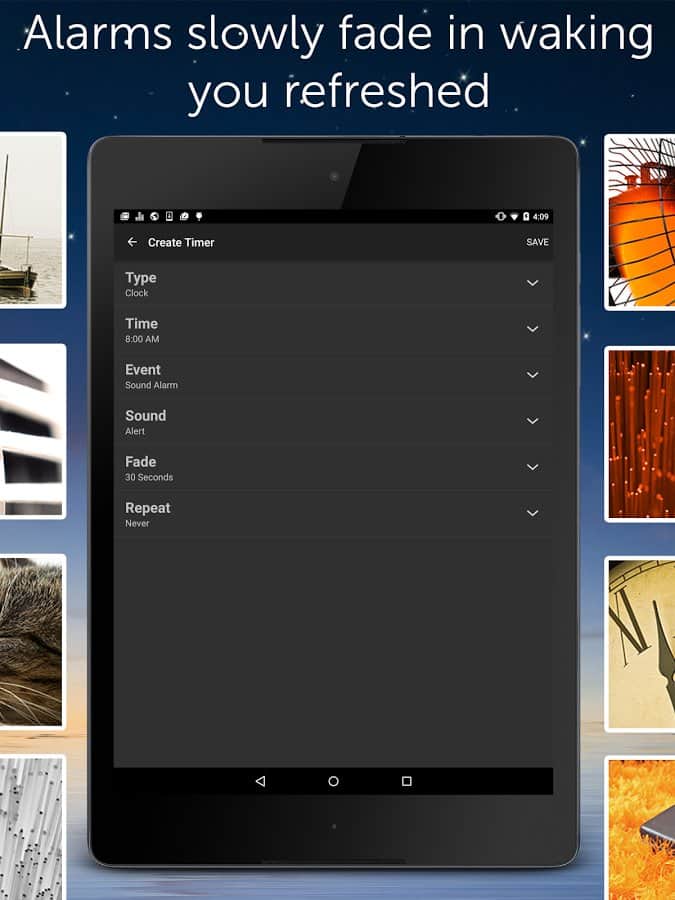This screenshot has height=900, width=675.
Task: Expand the Fade duration chevron
Action: pos(532,467)
